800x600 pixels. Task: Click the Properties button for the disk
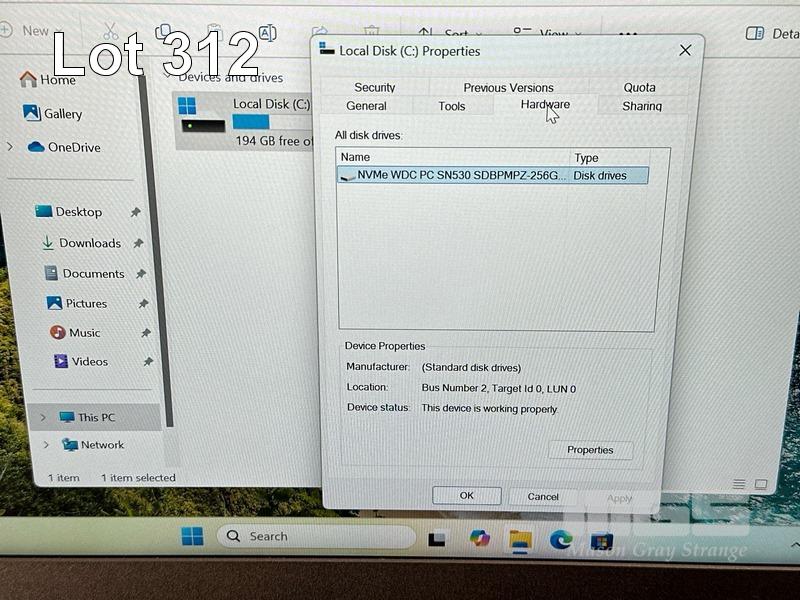[x=590, y=450]
